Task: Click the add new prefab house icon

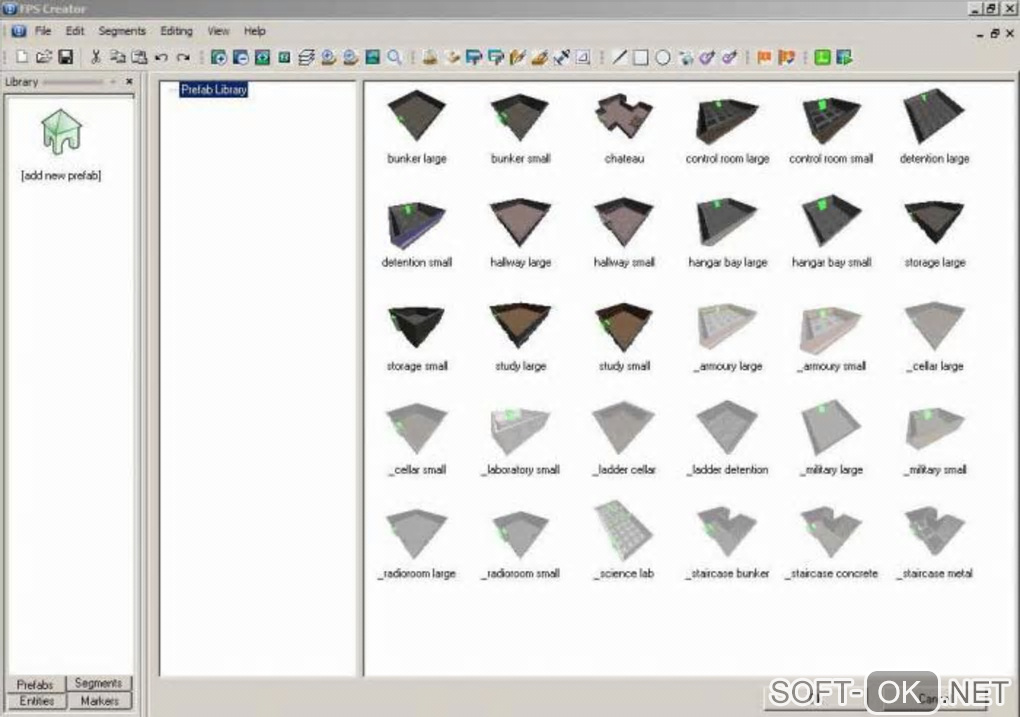Action: (61, 131)
